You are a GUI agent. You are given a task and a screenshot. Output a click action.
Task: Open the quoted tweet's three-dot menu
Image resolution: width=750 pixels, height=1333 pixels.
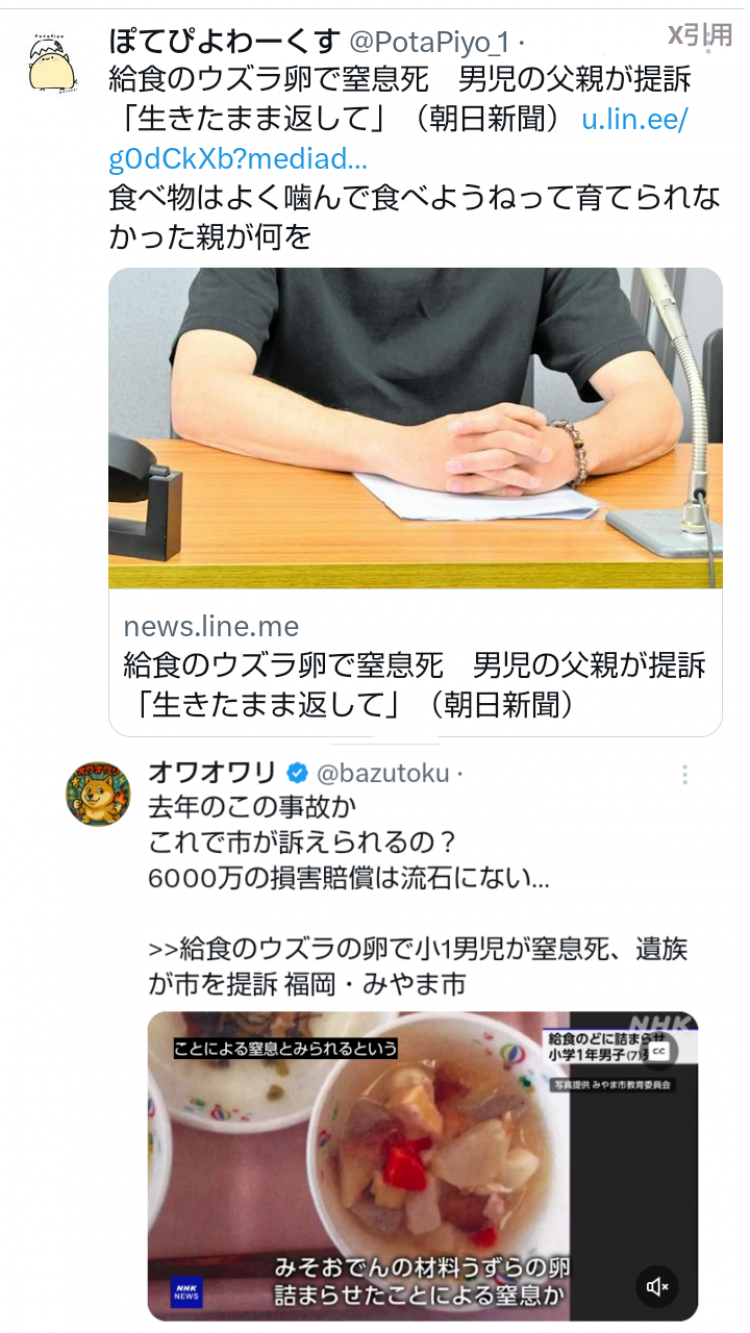pos(685,774)
